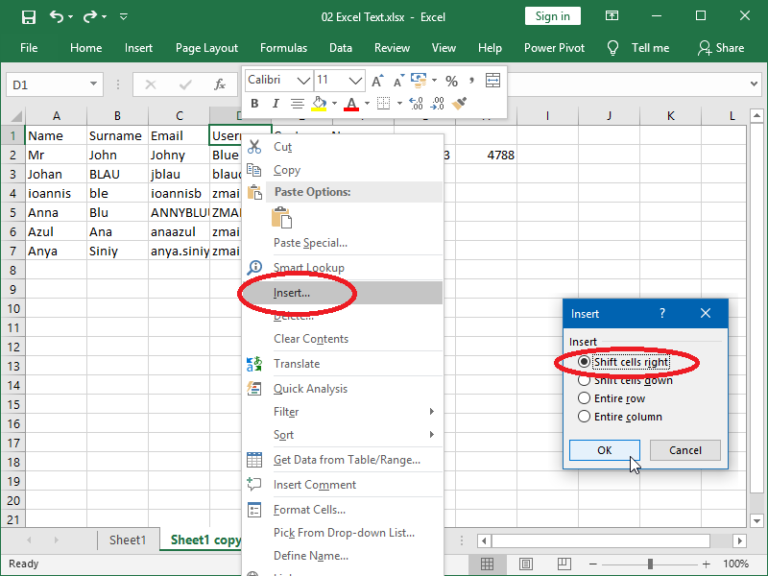Click the Merge and Center icon

coord(493,80)
